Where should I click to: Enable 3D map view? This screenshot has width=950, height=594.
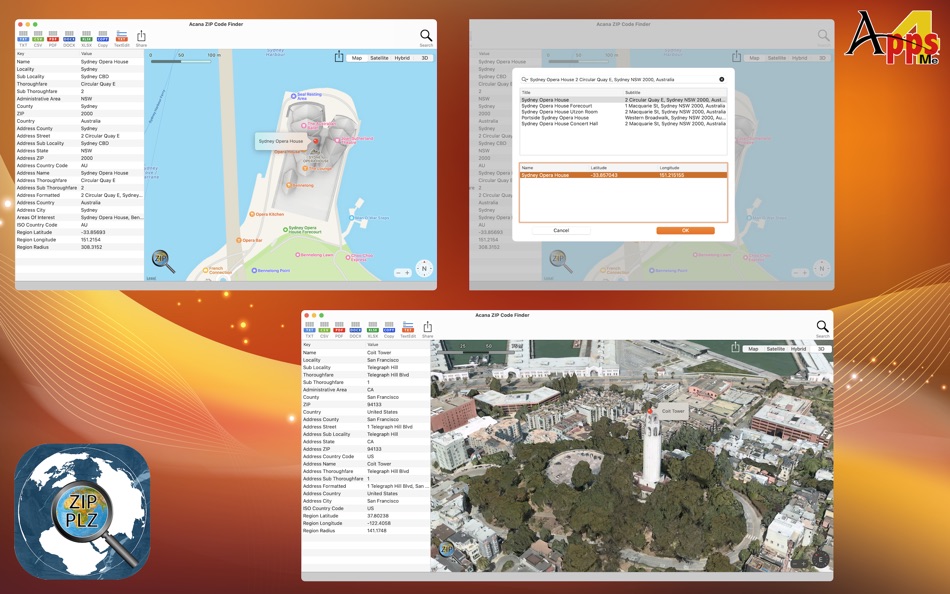point(425,57)
